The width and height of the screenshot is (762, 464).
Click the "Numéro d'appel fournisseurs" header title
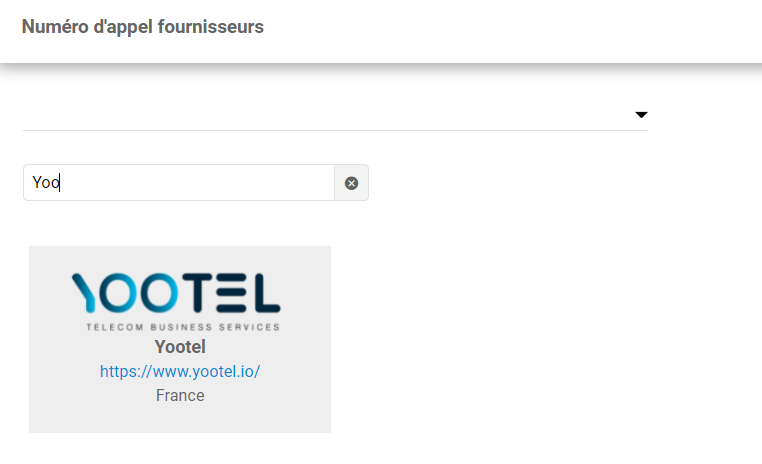pyautogui.click(x=143, y=27)
